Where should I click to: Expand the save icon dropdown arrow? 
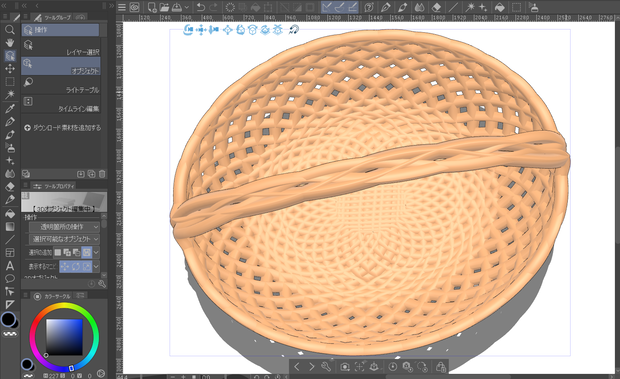[186, 7]
